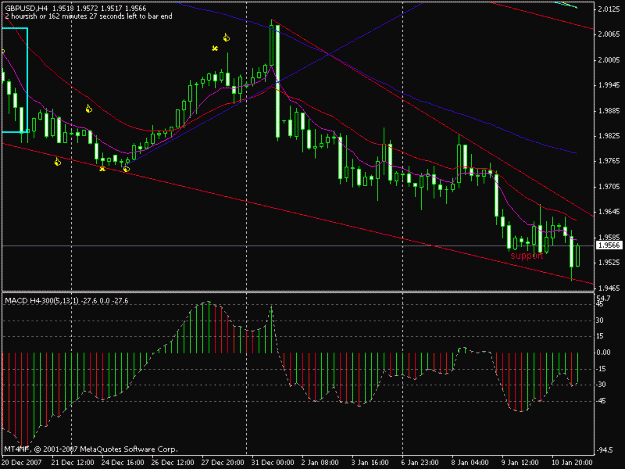This screenshot has width=625, height=469.
Task: Click the 2.0125 price axis label
Action: (x=609, y=9)
